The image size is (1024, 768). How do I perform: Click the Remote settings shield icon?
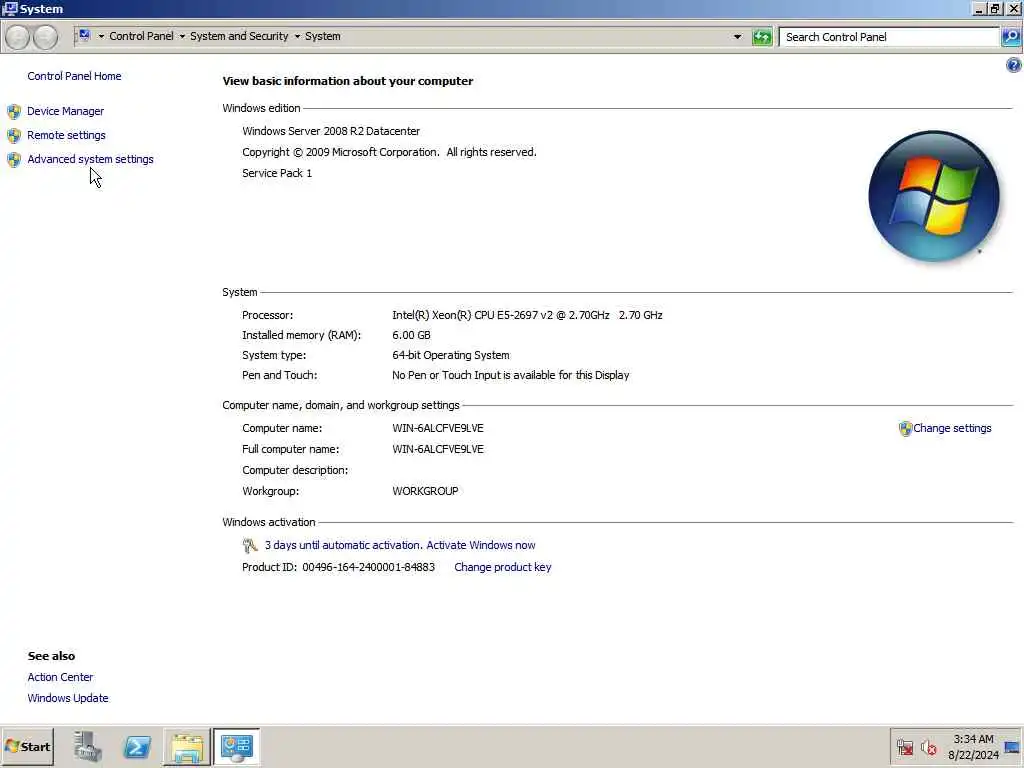click(14, 136)
